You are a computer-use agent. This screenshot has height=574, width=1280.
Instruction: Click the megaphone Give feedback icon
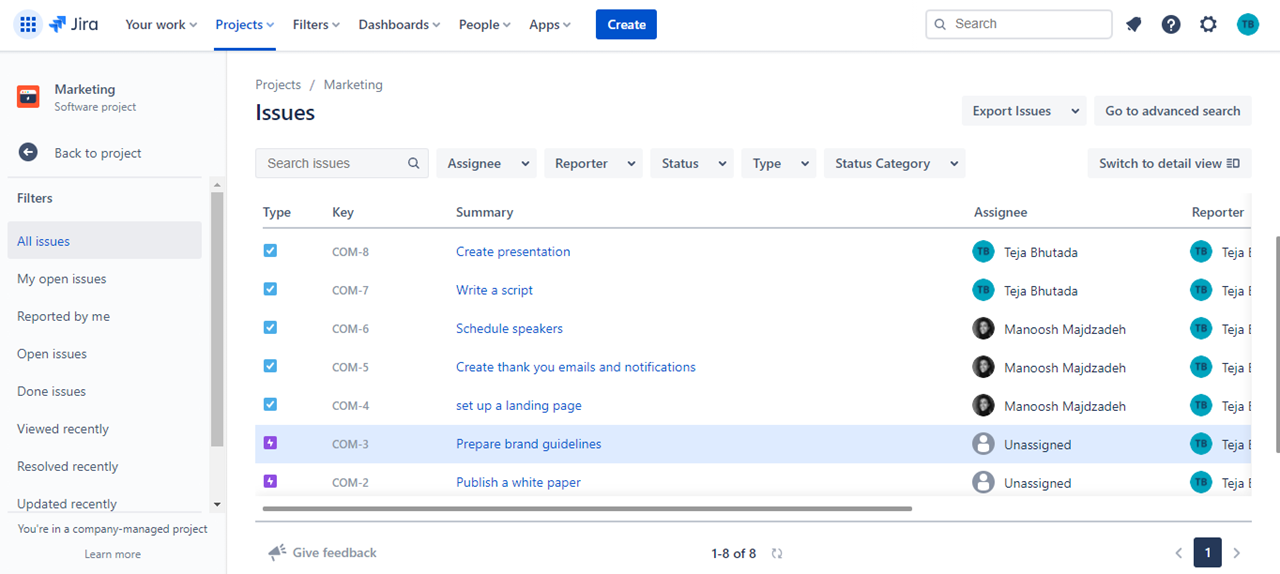(277, 552)
